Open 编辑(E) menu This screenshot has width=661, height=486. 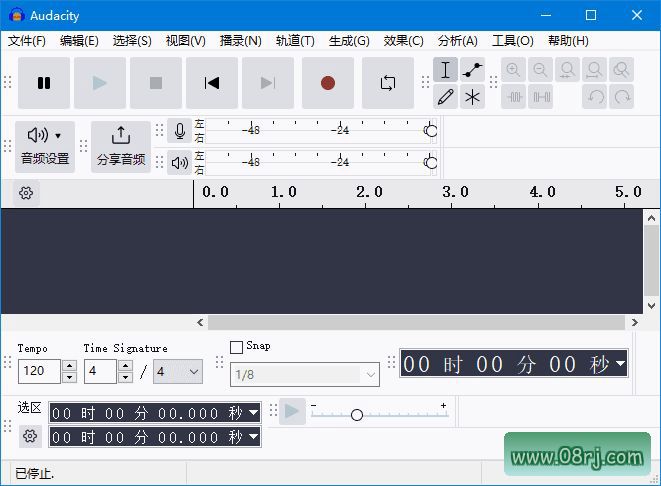coord(79,41)
